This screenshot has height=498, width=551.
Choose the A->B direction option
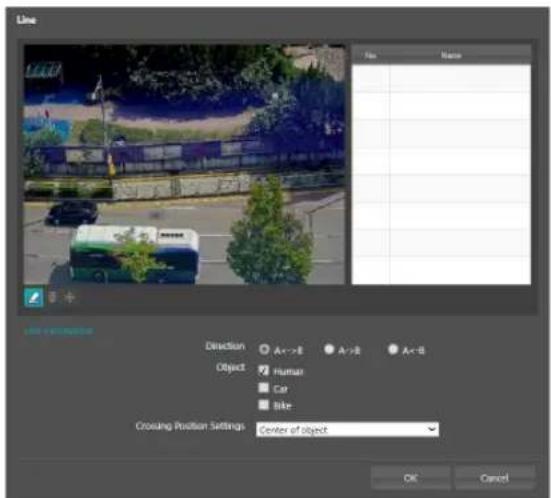(x=329, y=349)
